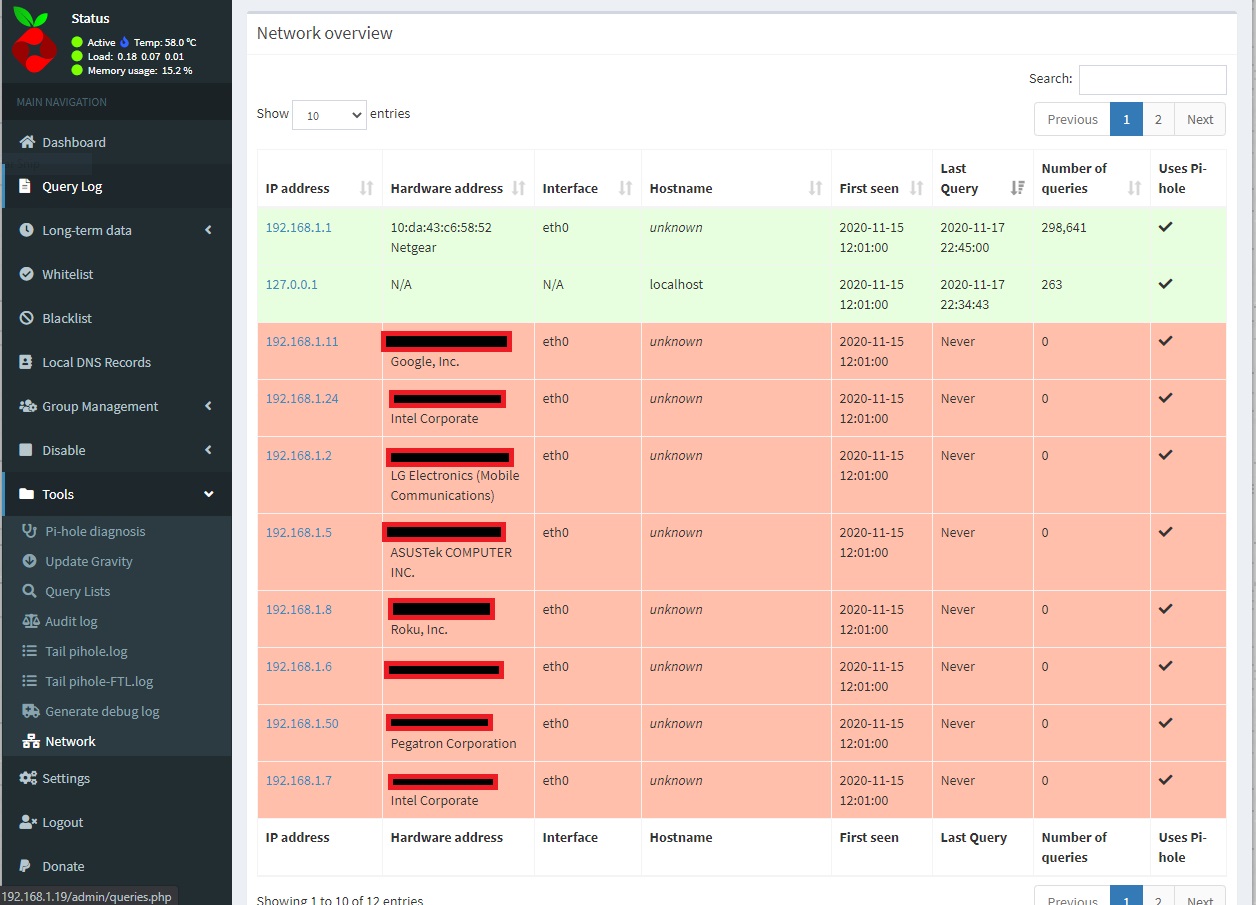Click the Pi-hole diagnosis stethoscope icon
Viewport: 1256px width, 905px height.
[29, 531]
